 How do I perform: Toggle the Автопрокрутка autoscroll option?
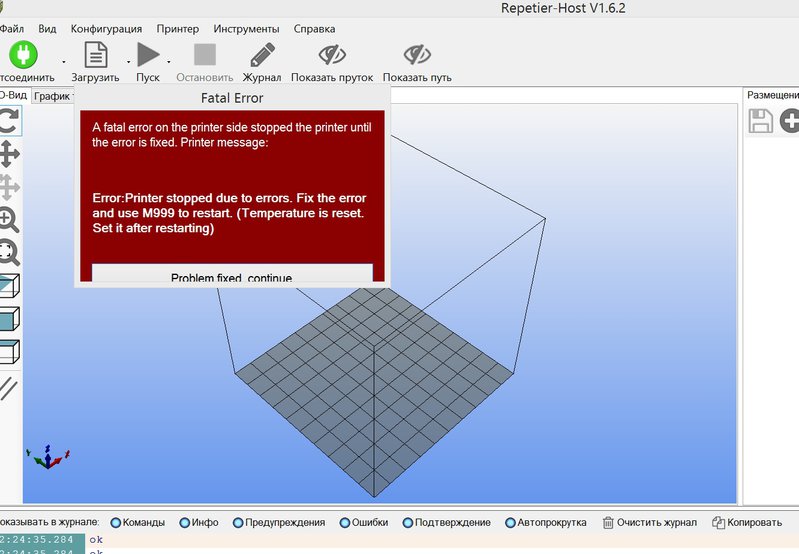[x=512, y=522]
